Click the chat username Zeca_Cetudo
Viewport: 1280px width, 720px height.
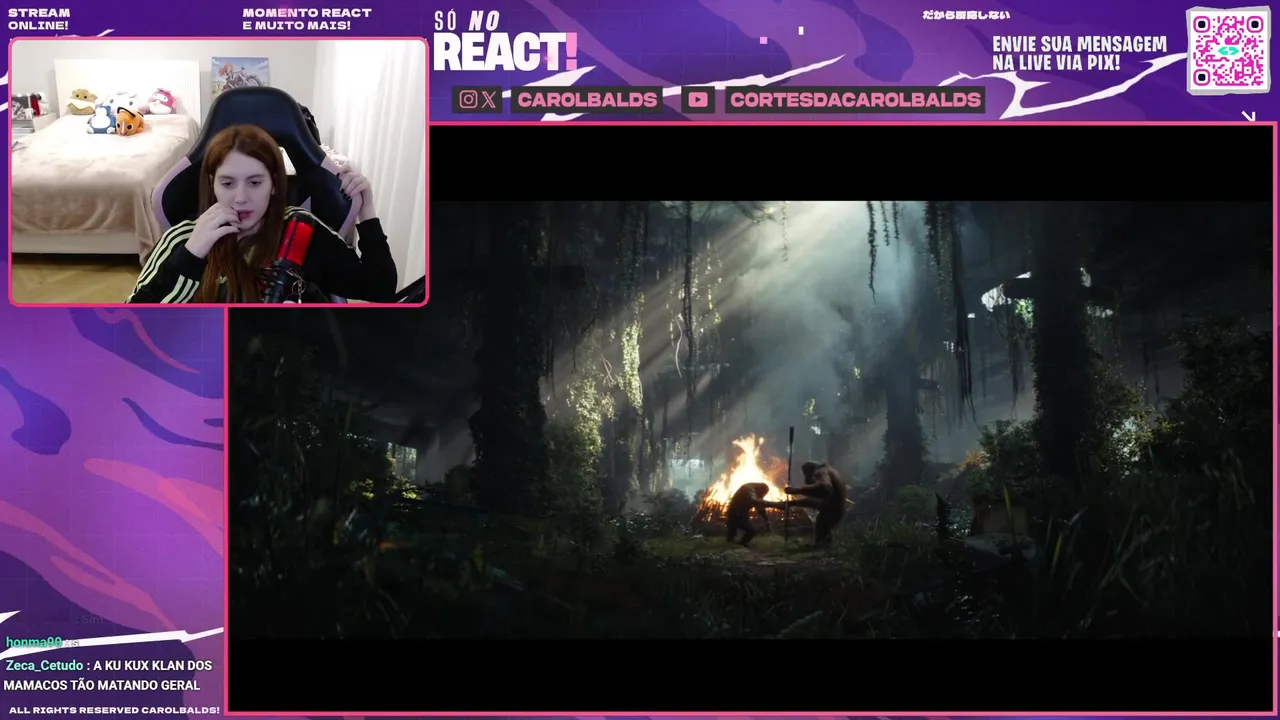tap(44, 666)
